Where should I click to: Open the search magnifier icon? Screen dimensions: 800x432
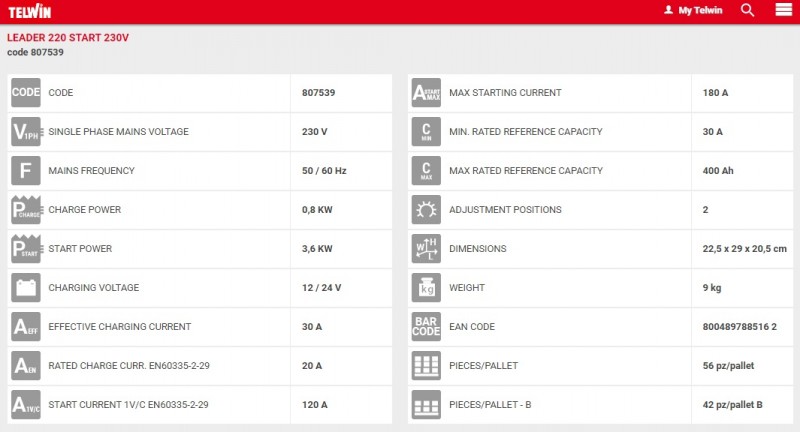pyautogui.click(x=747, y=10)
